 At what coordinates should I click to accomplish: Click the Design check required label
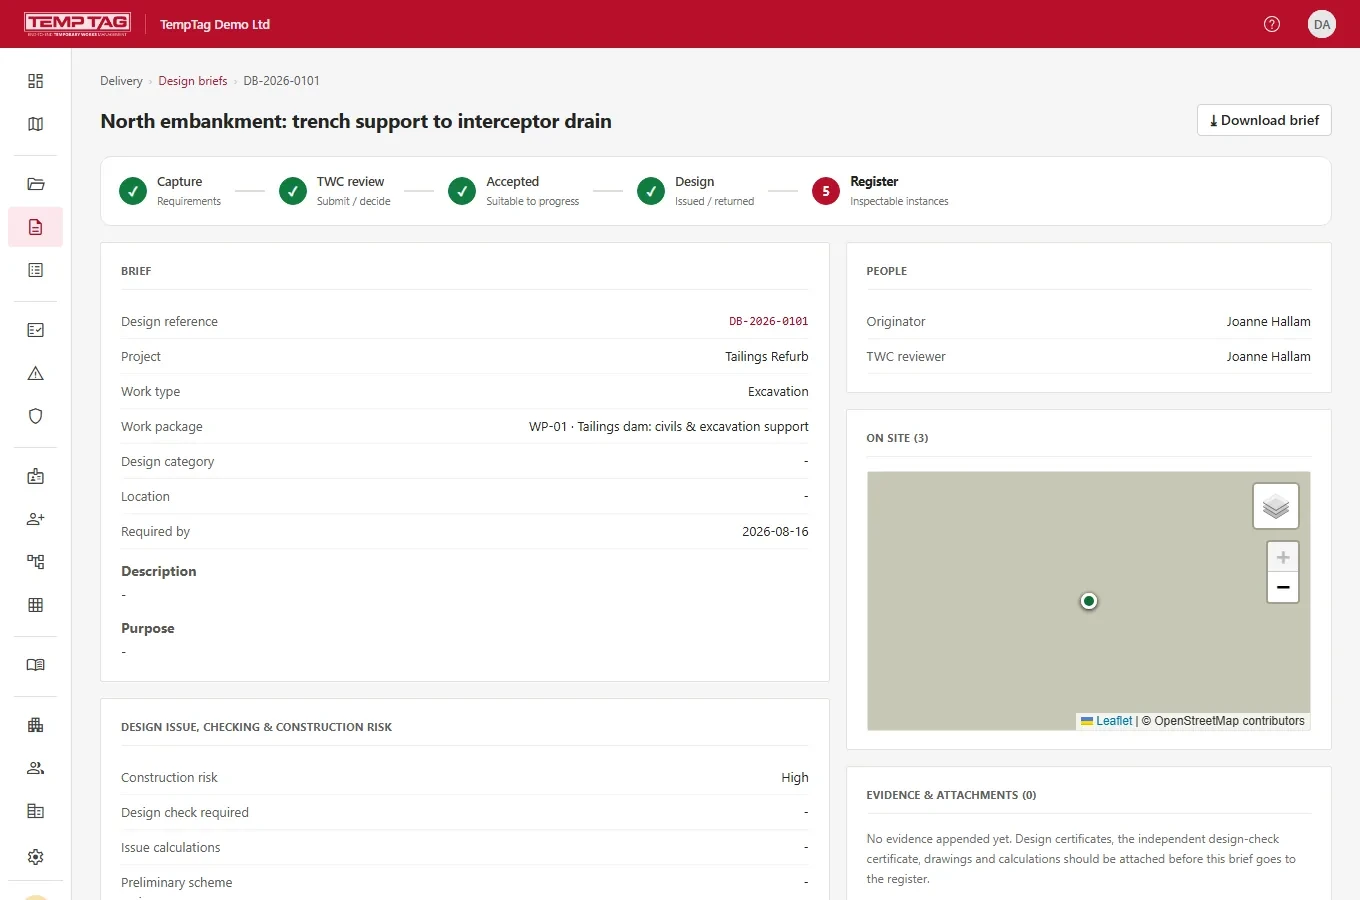pos(185,813)
